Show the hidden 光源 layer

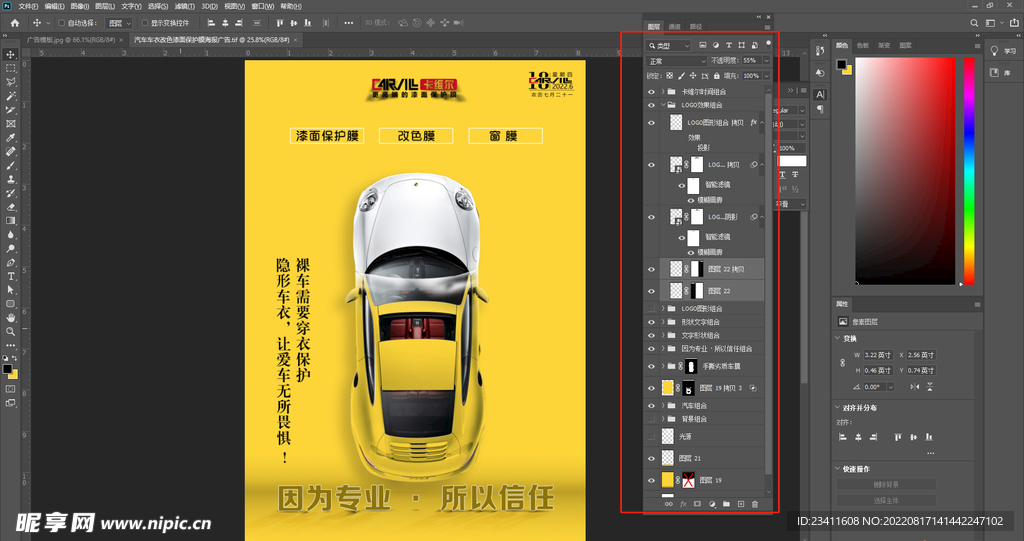652,437
